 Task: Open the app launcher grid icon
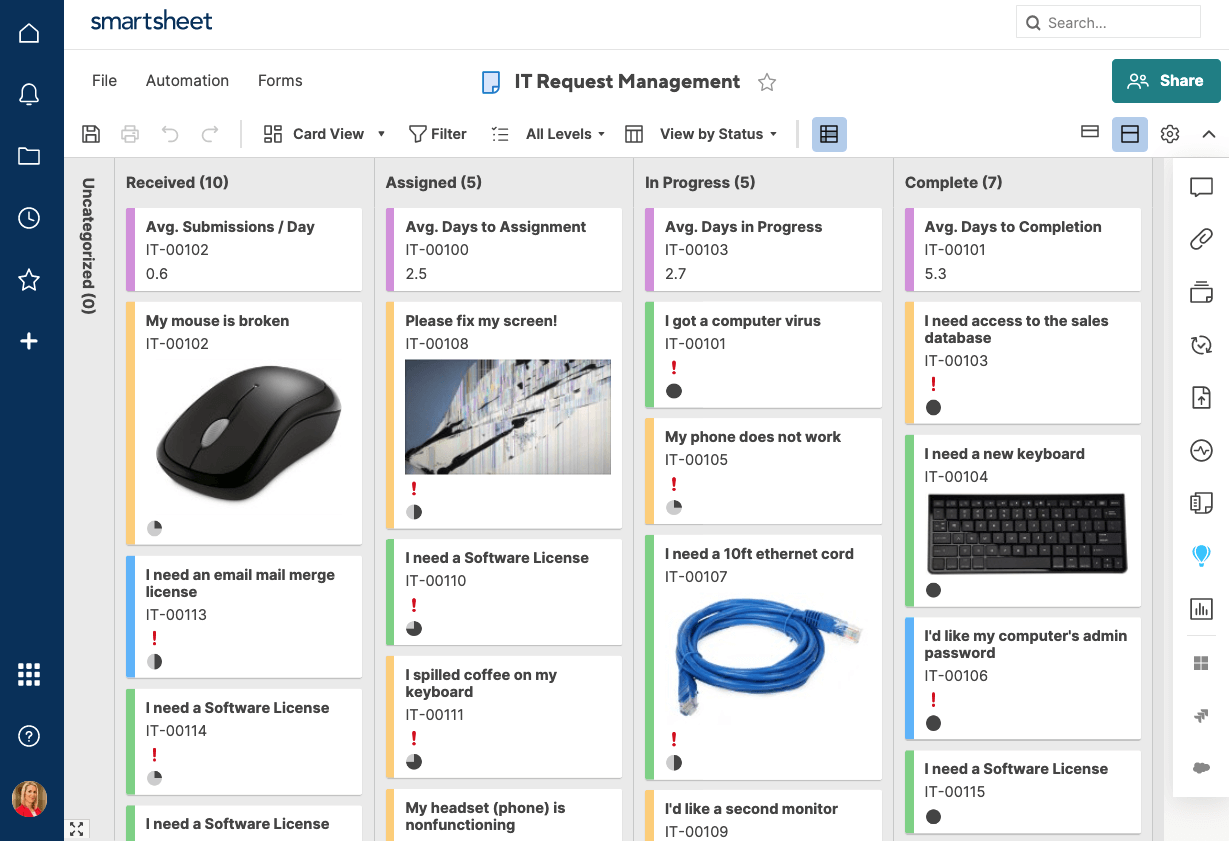[29, 675]
